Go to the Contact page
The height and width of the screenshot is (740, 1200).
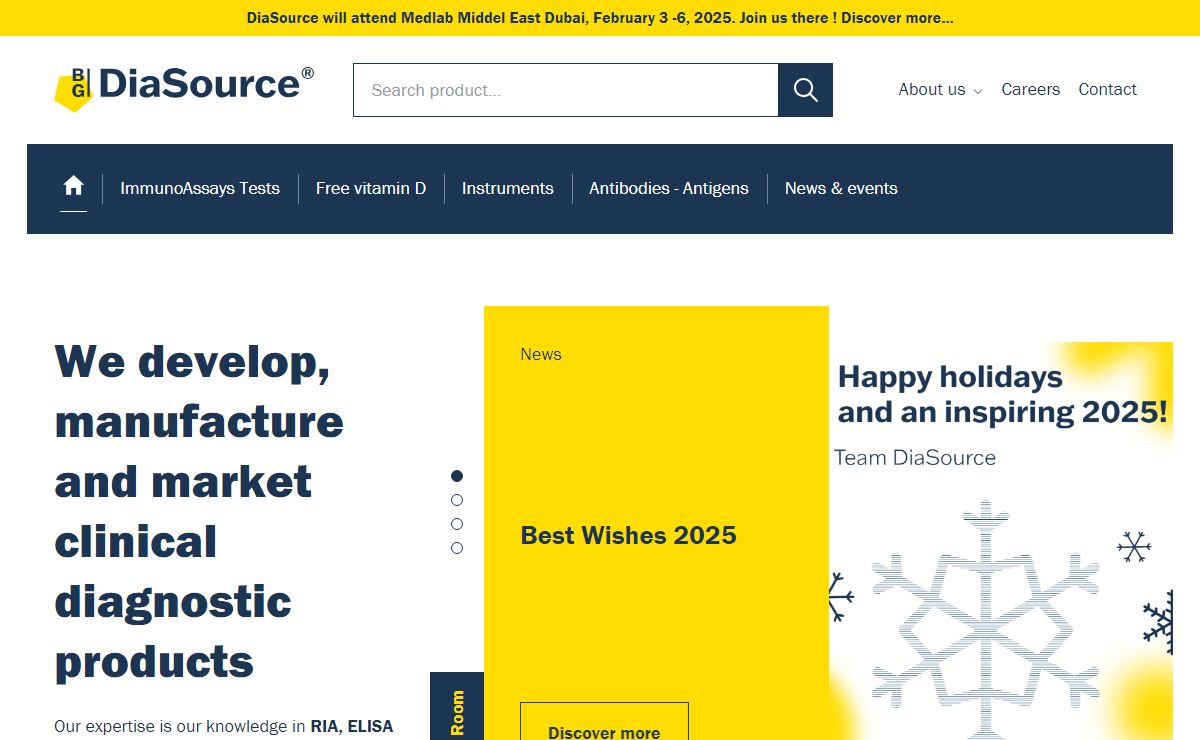[1107, 90]
